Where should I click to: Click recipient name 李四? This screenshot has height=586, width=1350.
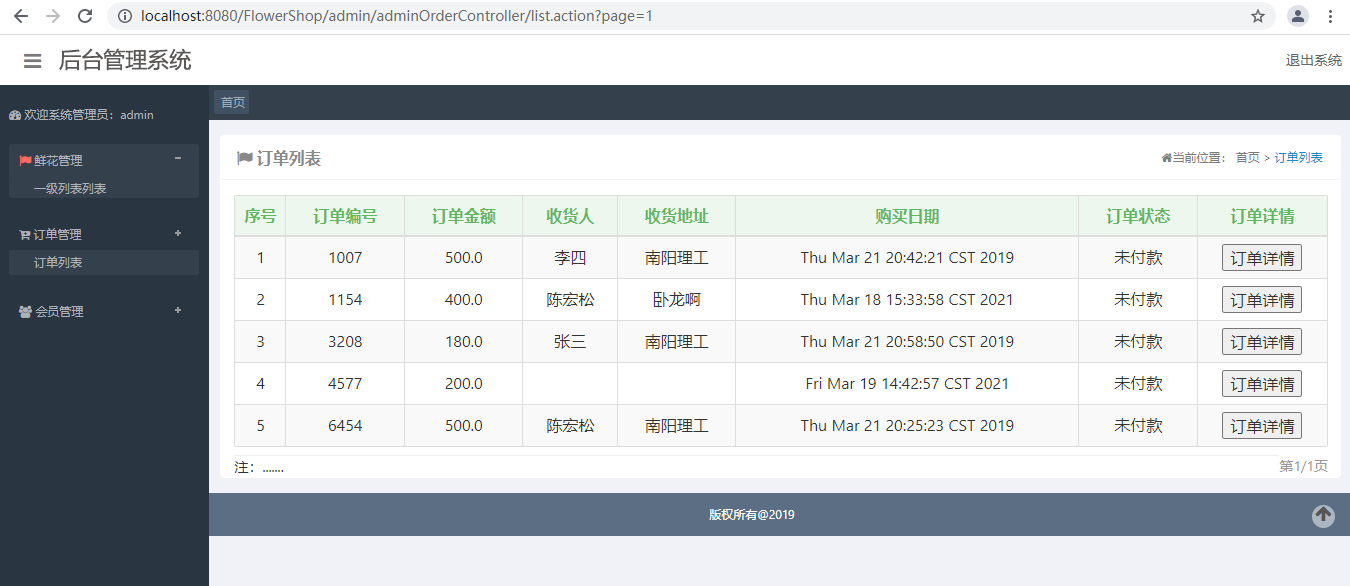click(570, 258)
